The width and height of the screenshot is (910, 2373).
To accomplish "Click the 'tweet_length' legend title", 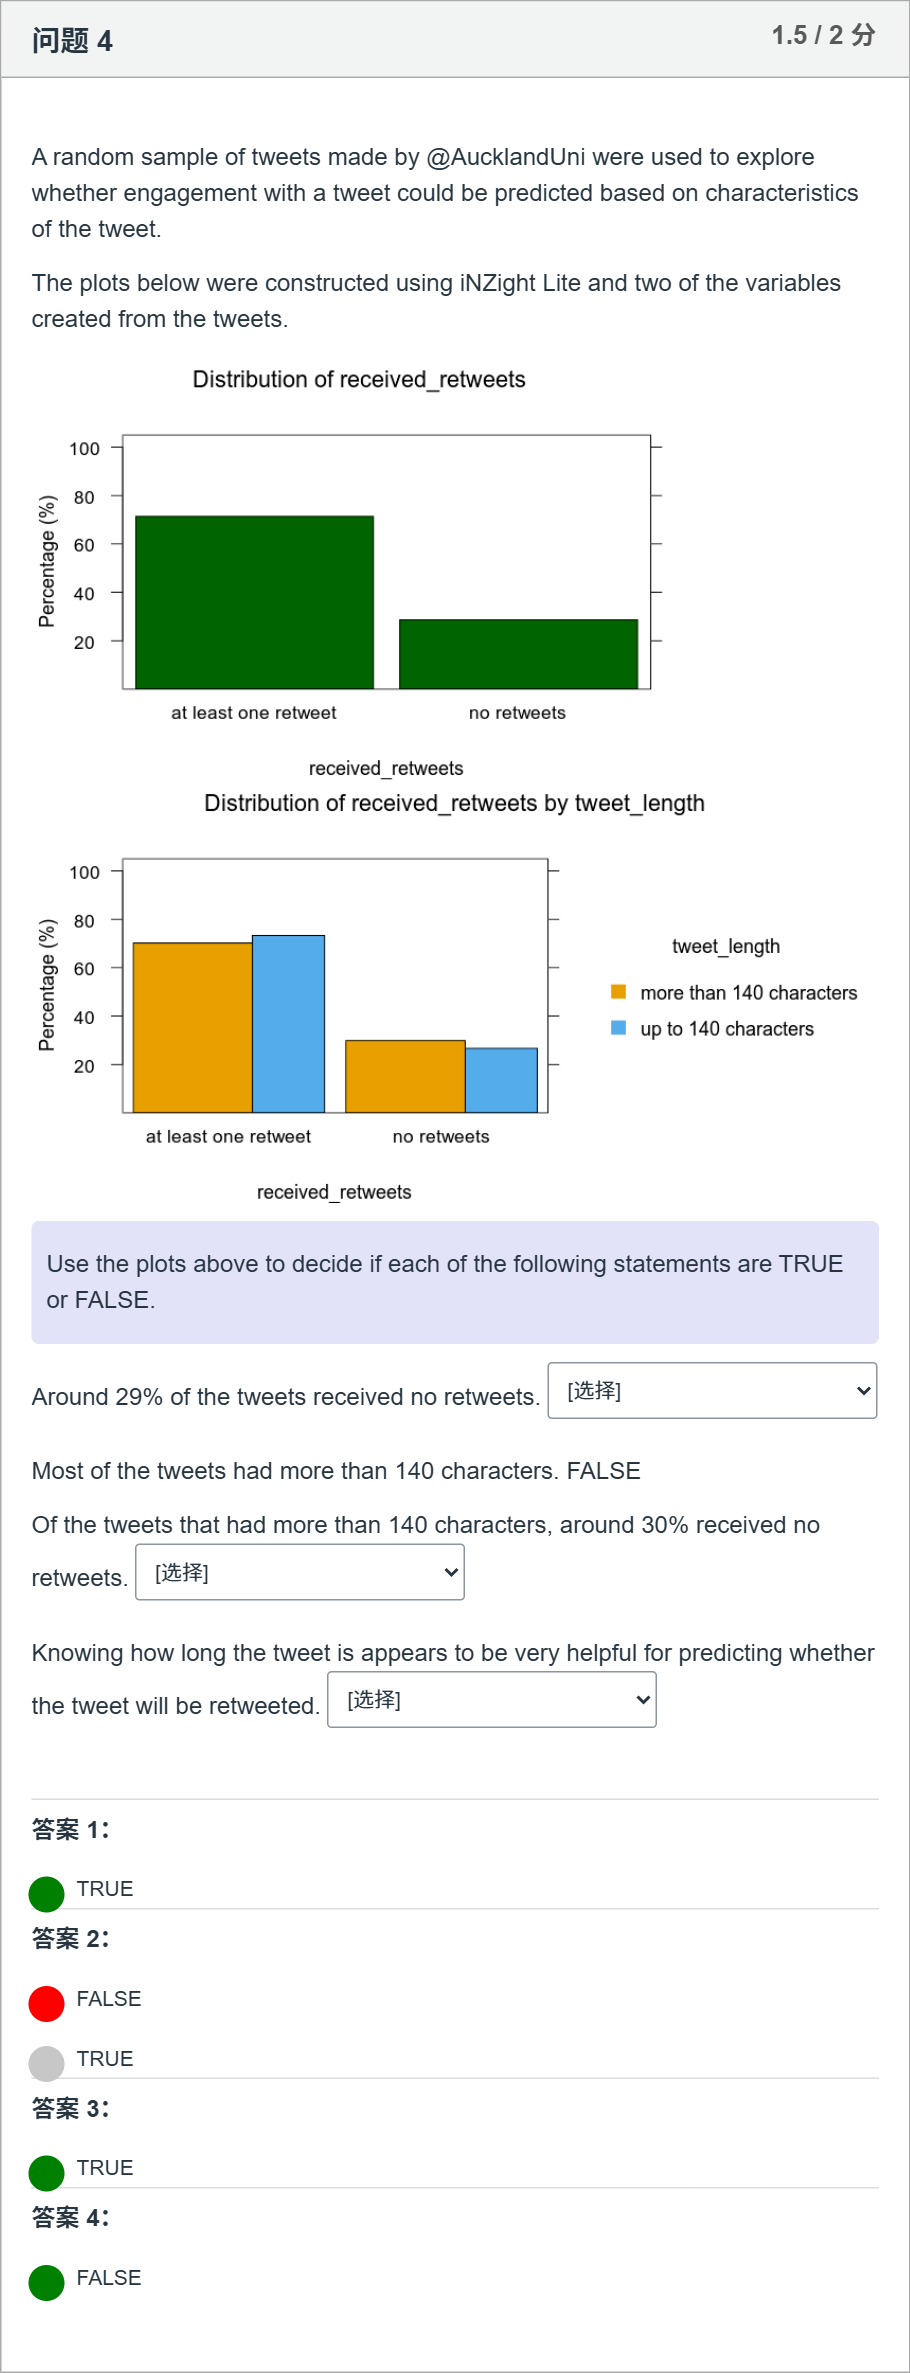I will pyautogui.click(x=726, y=946).
